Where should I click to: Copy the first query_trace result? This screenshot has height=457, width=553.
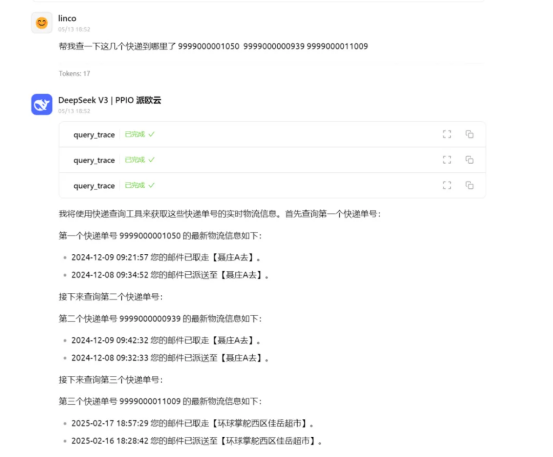coord(469,134)
